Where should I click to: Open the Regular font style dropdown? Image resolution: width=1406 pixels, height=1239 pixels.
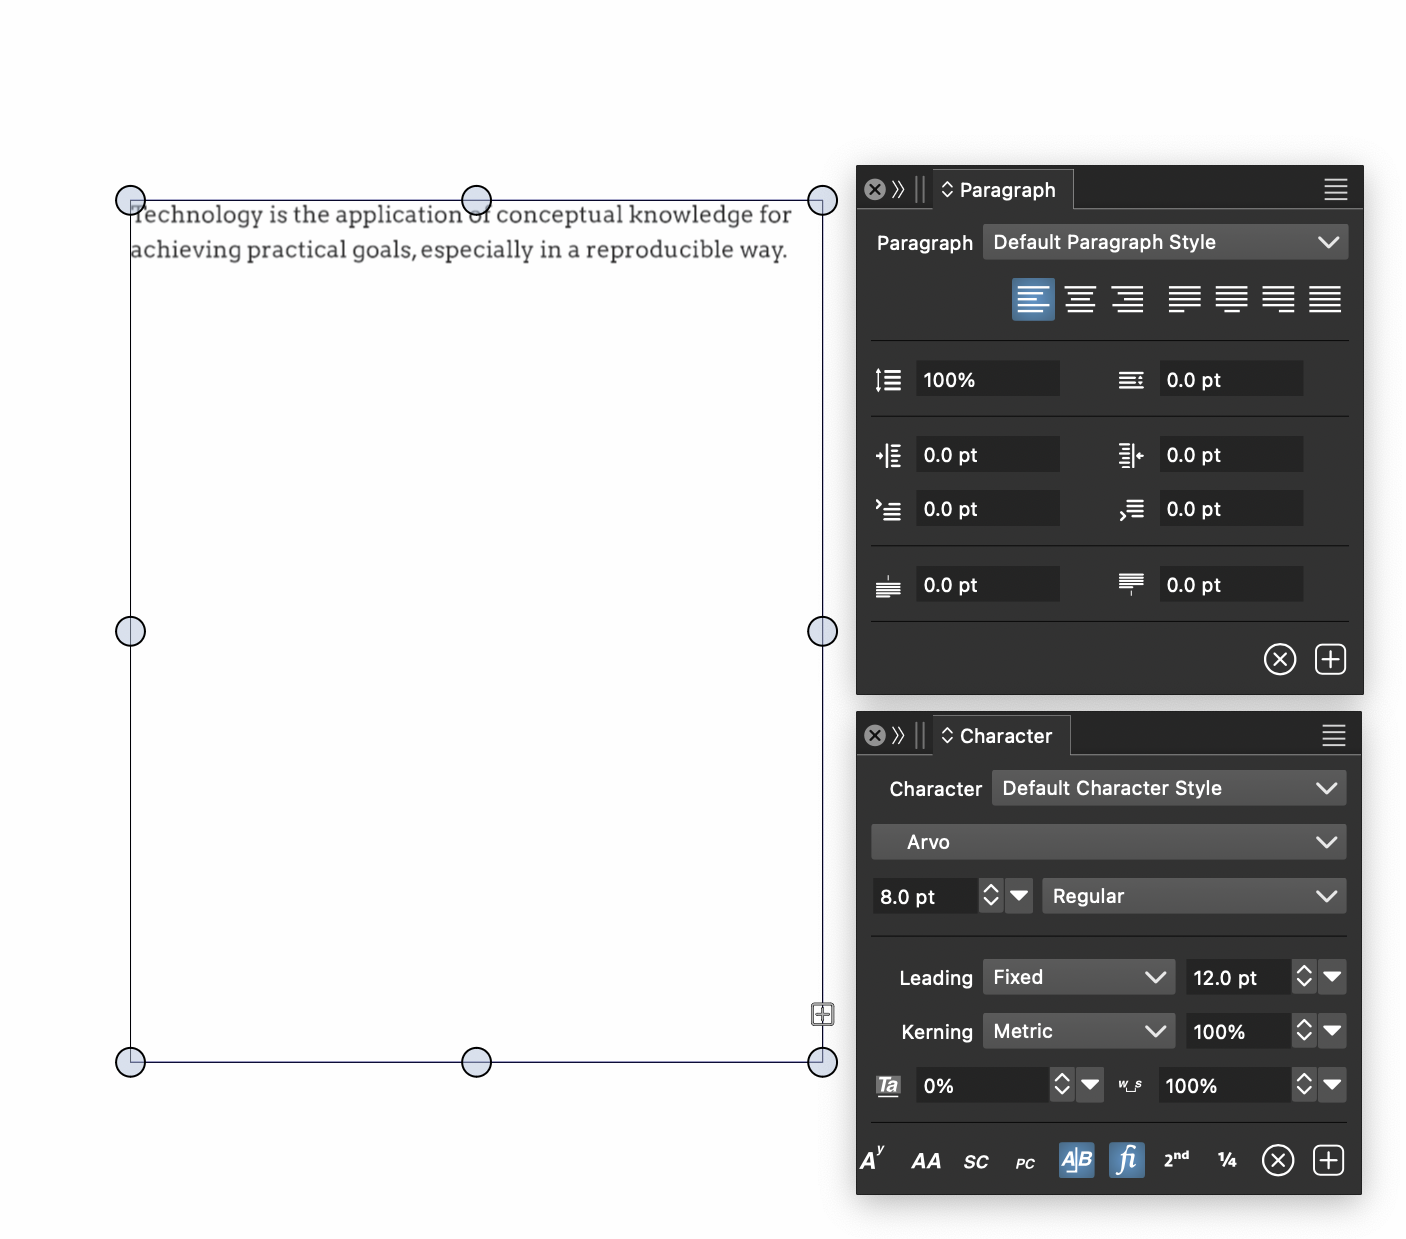pos(1193,896)
